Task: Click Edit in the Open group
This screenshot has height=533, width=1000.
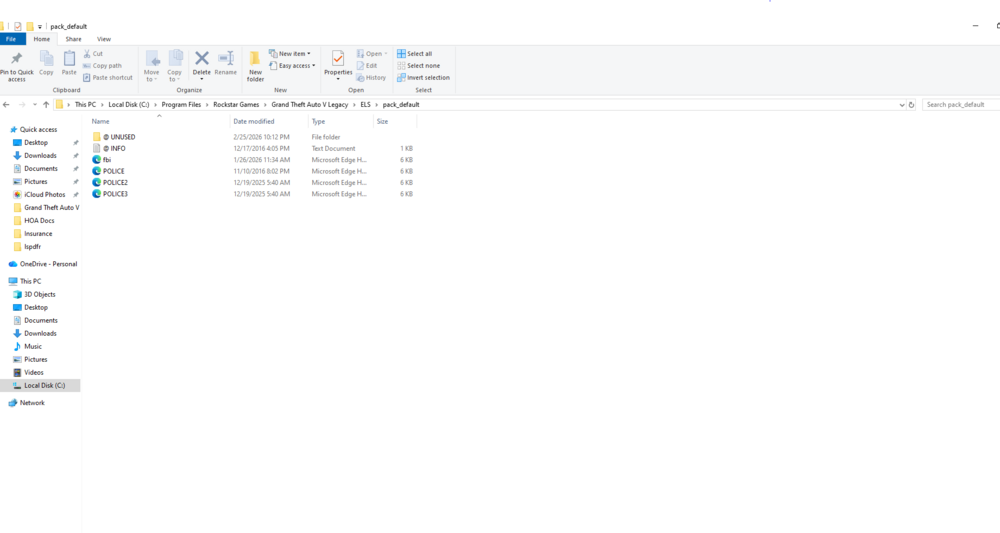Action: 367,66
